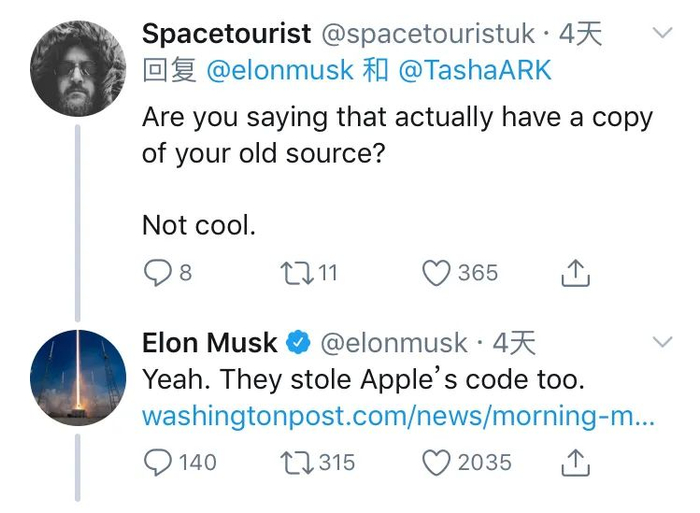View Elon Musk's rocket profile picture
The width and height of the screenshot is (700, 513).
pyautogui.click(x=78, y=377)
